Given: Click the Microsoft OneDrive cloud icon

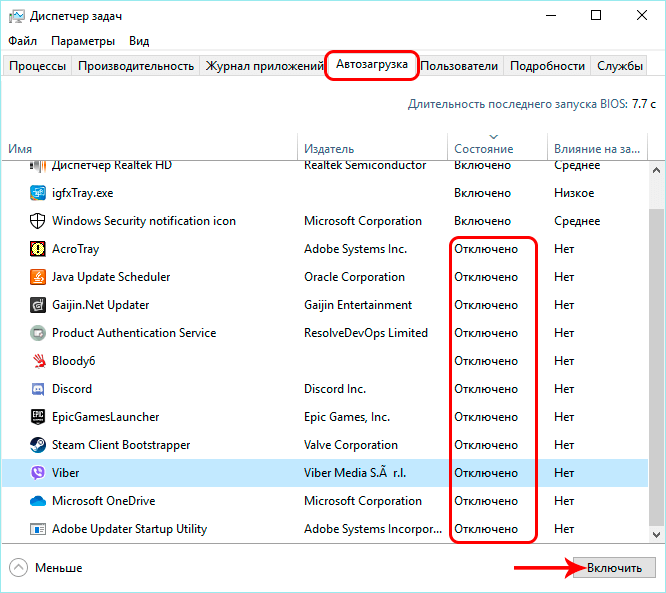Looking at the screenshot, I should click(x=38, y=501).
